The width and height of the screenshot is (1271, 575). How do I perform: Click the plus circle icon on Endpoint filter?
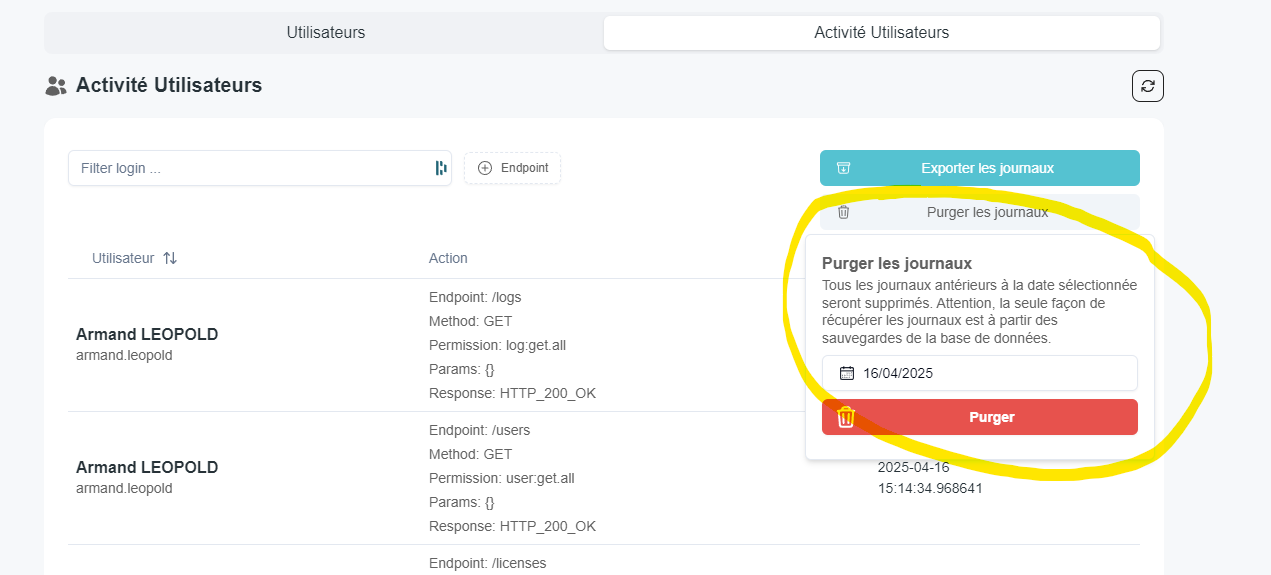(485, 168)
